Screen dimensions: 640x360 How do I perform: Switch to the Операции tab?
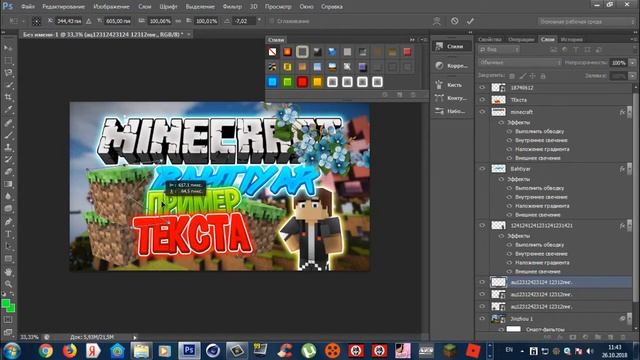click(x=521, y=40)
